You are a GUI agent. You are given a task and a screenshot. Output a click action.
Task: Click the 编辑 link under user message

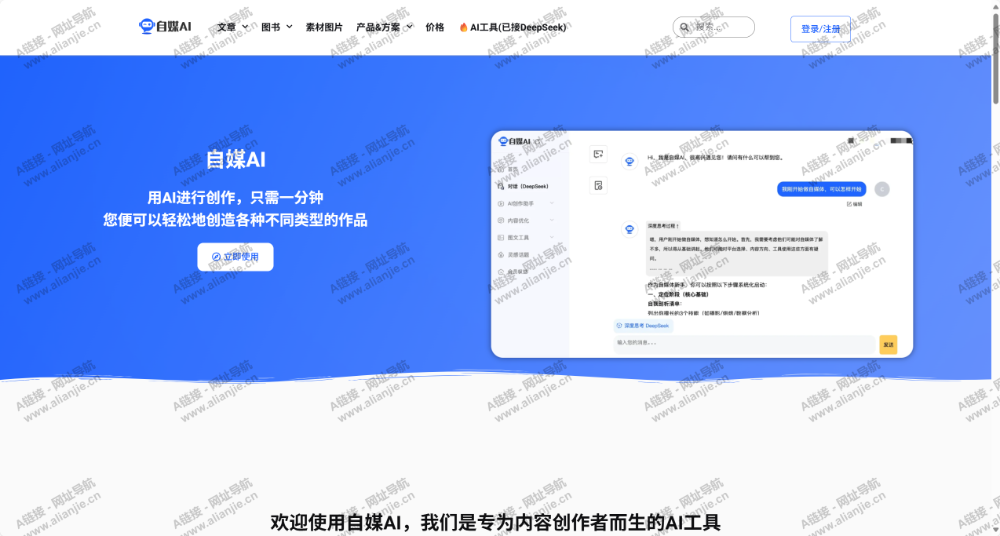[855, 204]
